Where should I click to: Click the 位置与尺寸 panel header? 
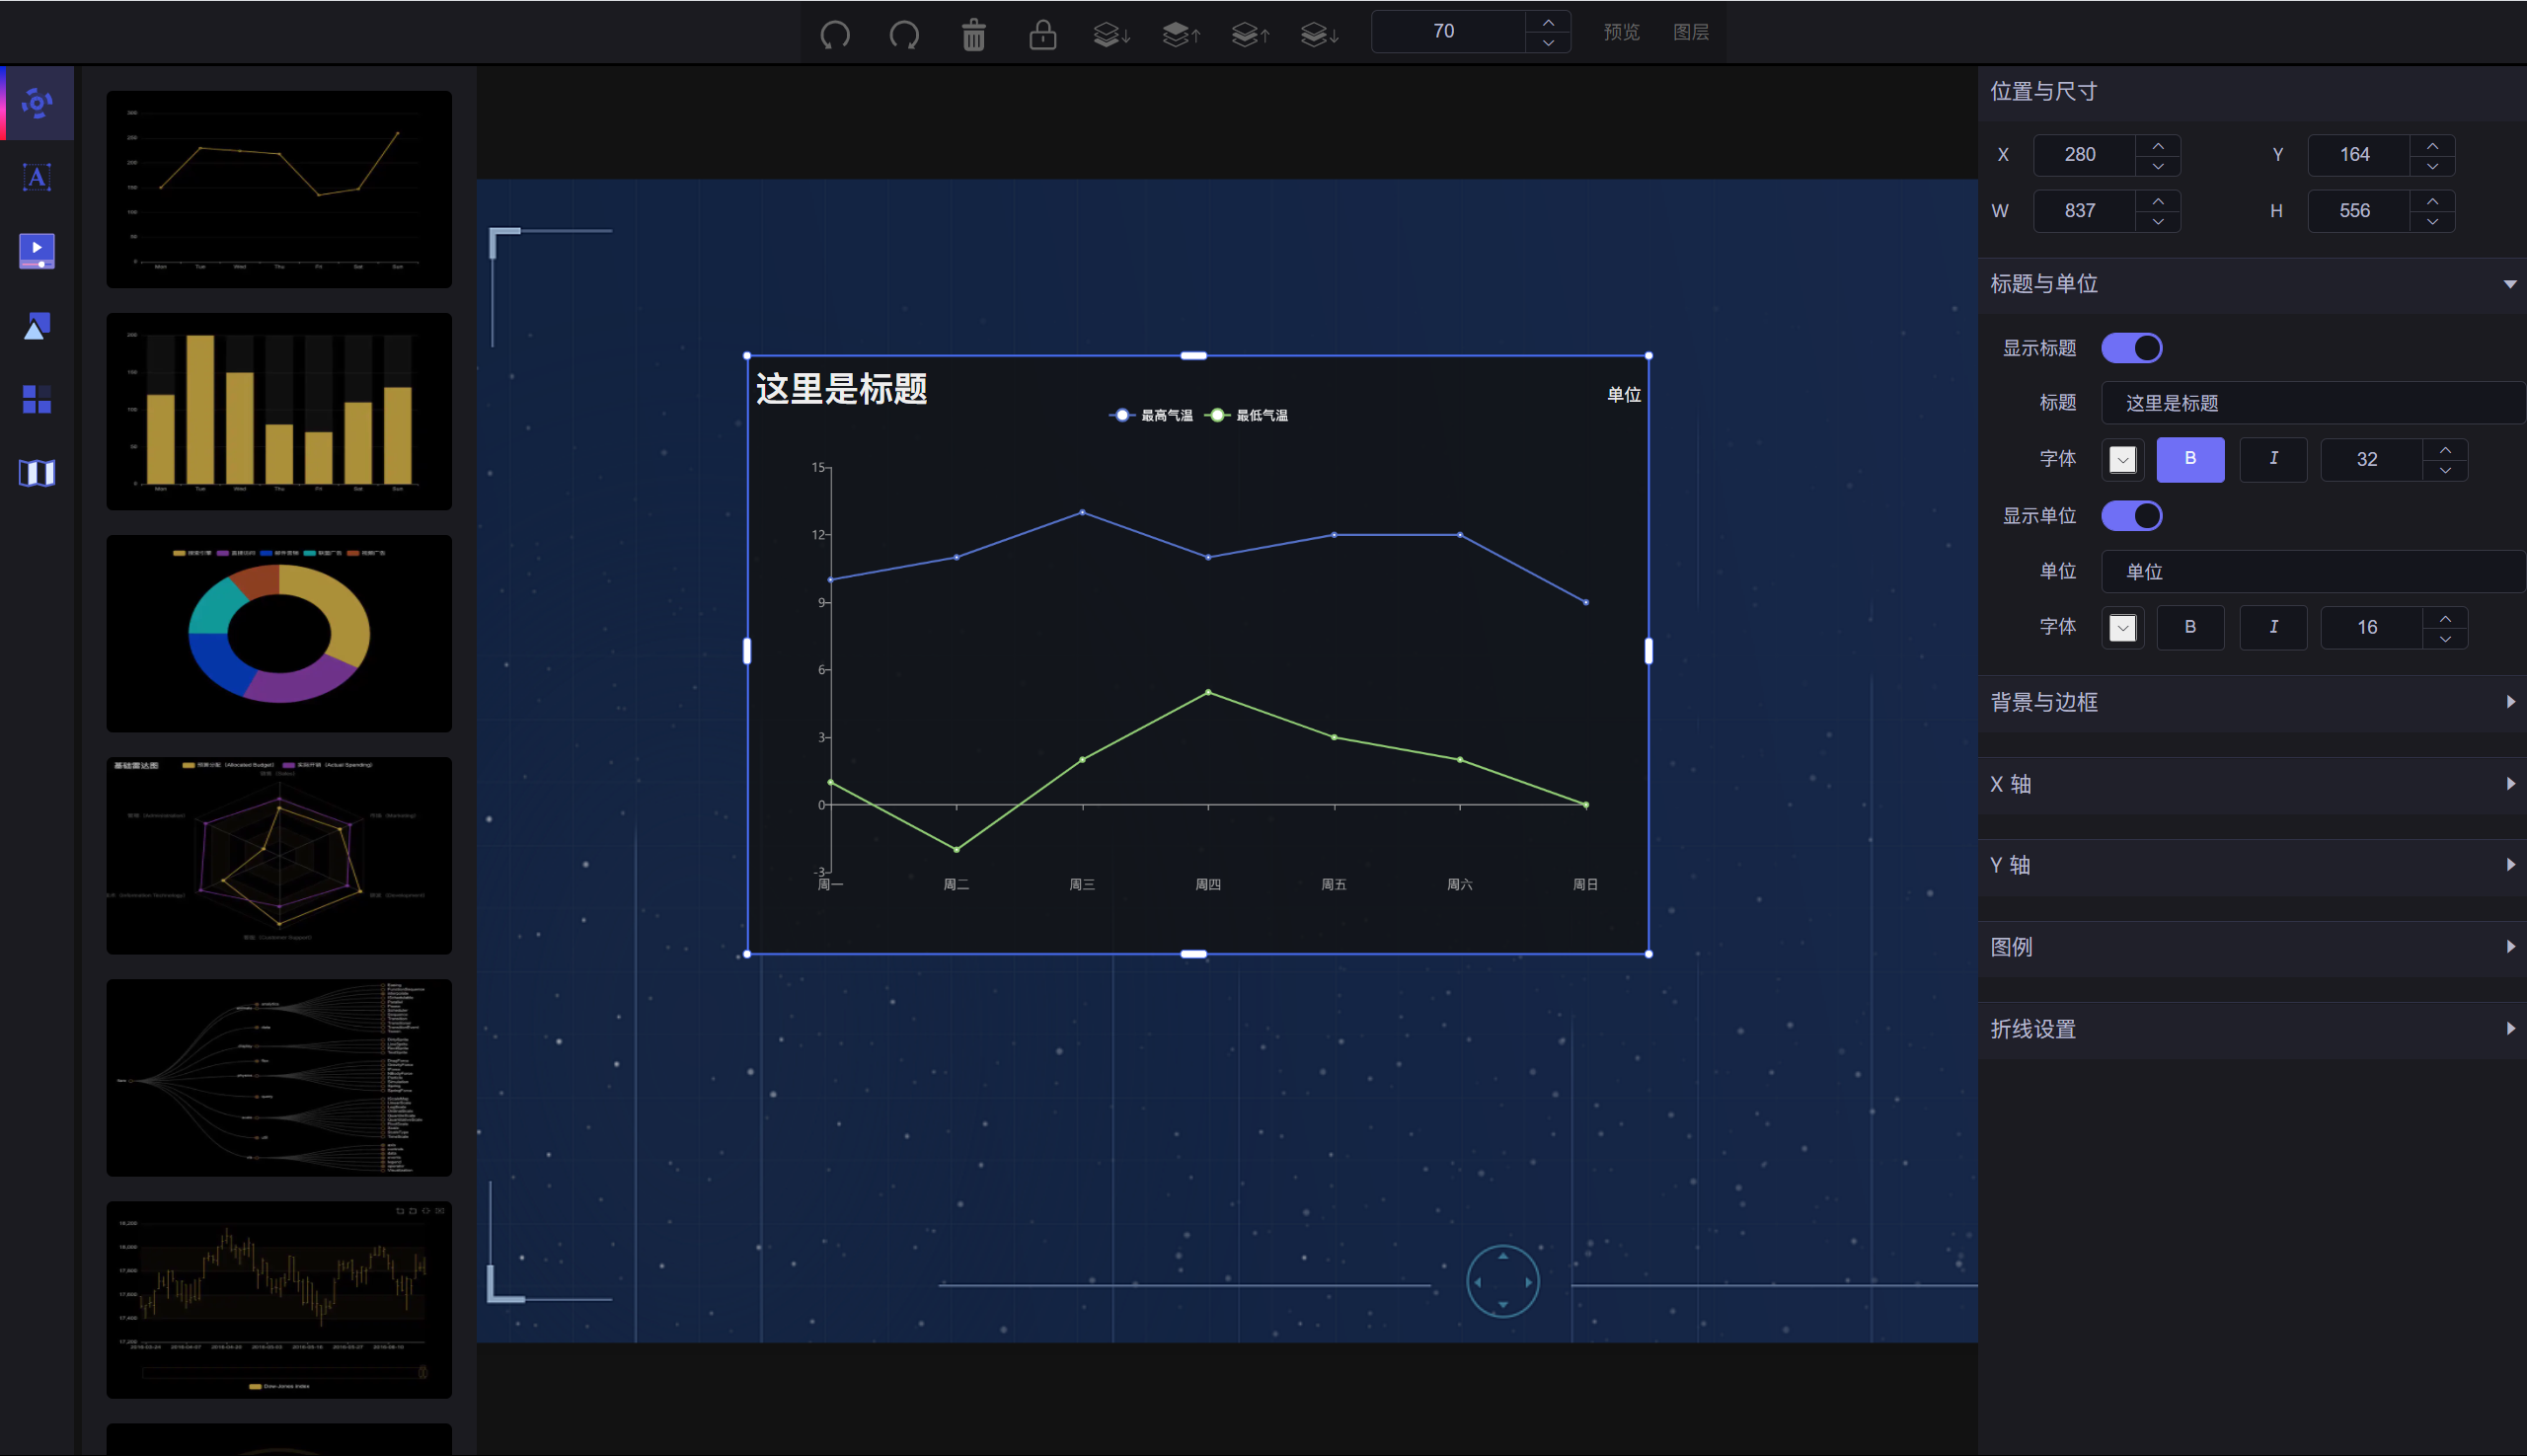(x=2252, y=93)
